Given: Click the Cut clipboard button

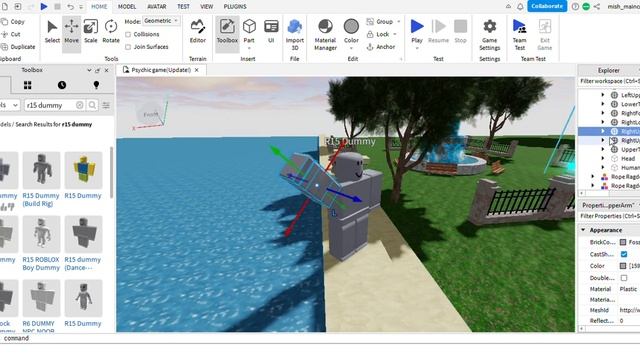Looking at the screenshot, I should point(11,34).
